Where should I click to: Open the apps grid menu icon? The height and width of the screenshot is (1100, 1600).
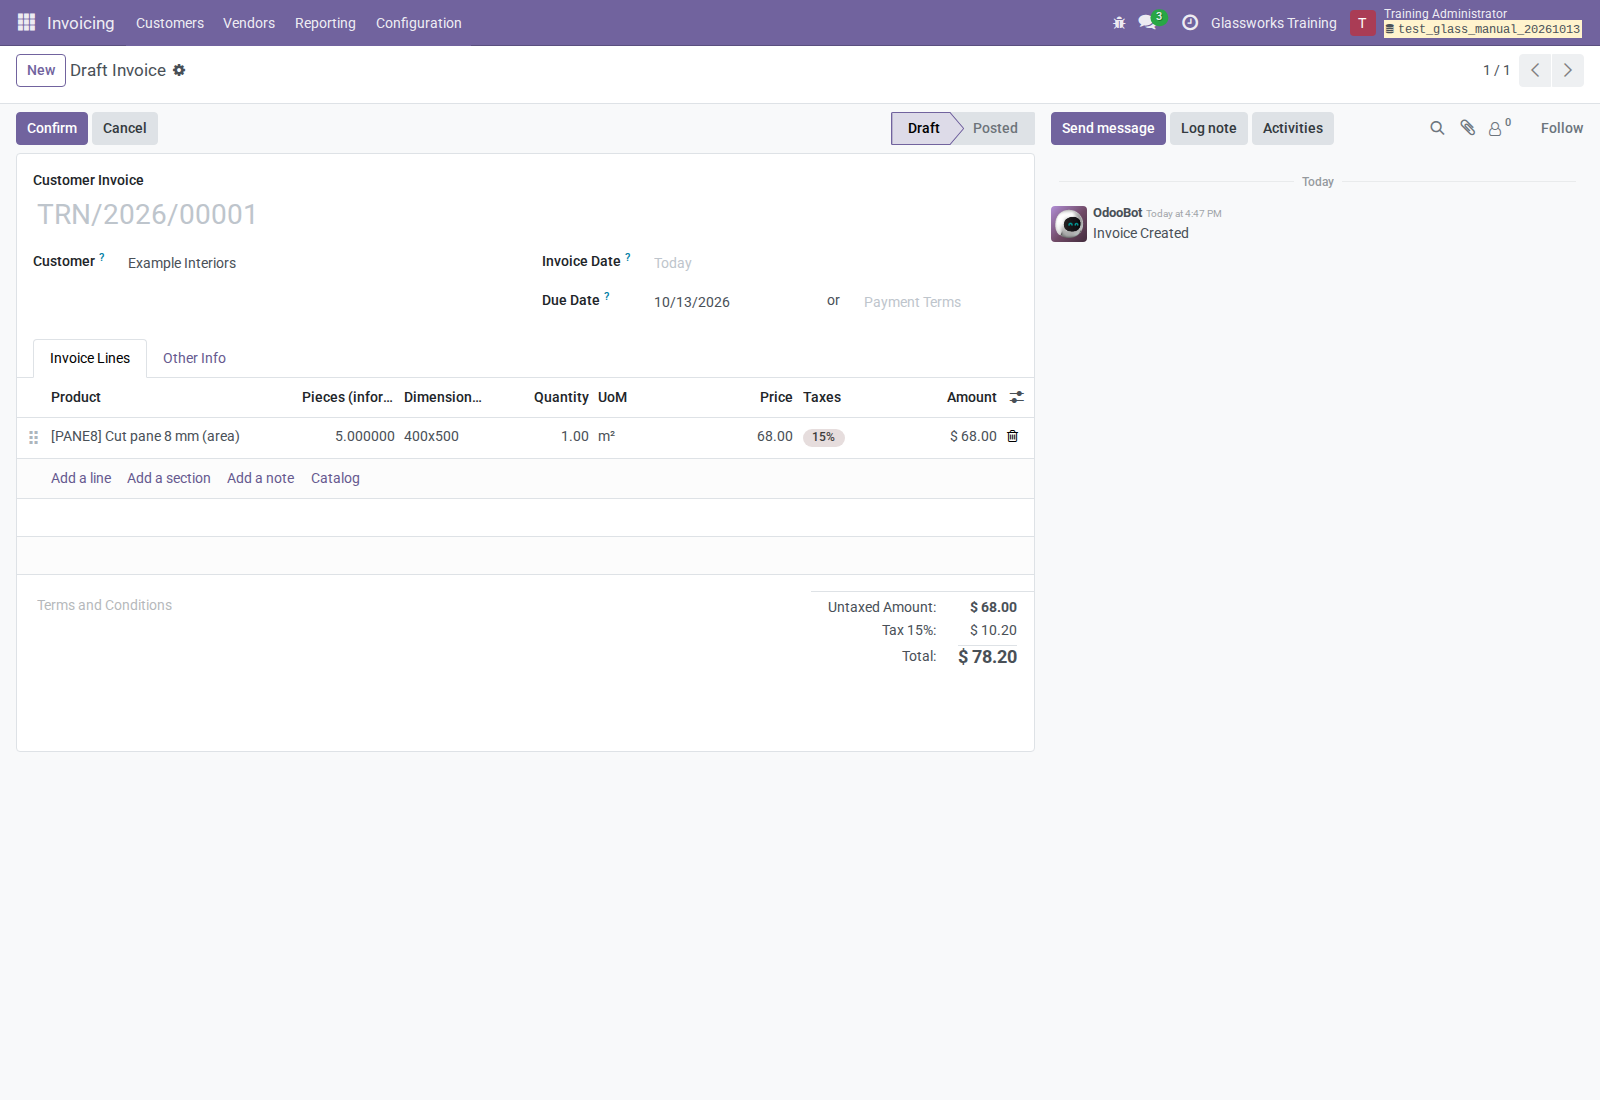26,22
